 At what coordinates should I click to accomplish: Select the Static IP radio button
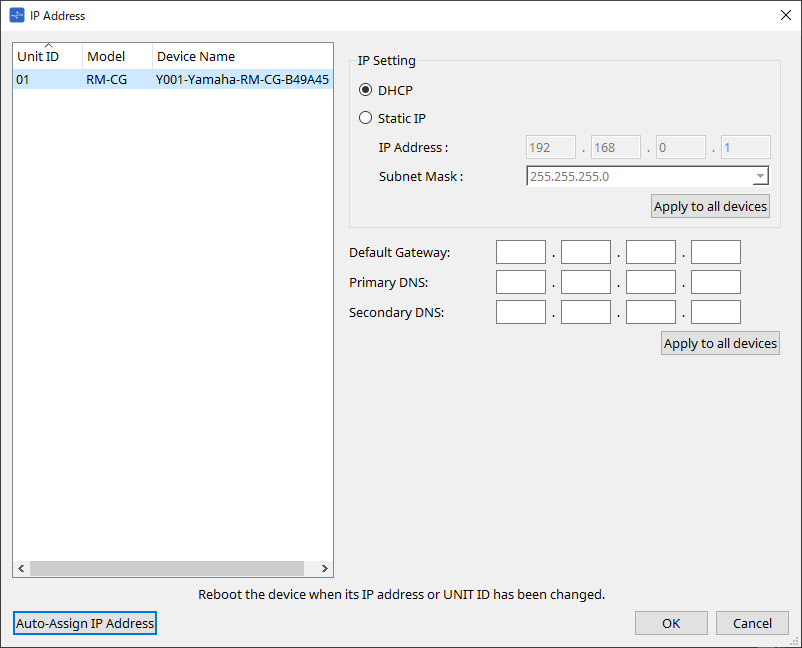366,118
